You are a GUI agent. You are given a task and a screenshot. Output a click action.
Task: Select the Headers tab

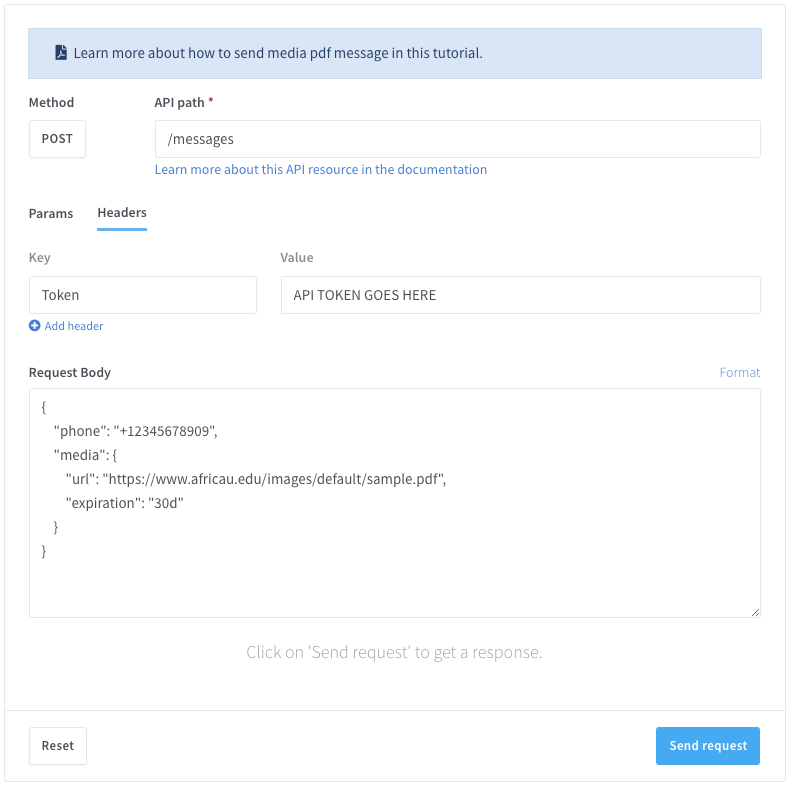(x=122, y=213)
